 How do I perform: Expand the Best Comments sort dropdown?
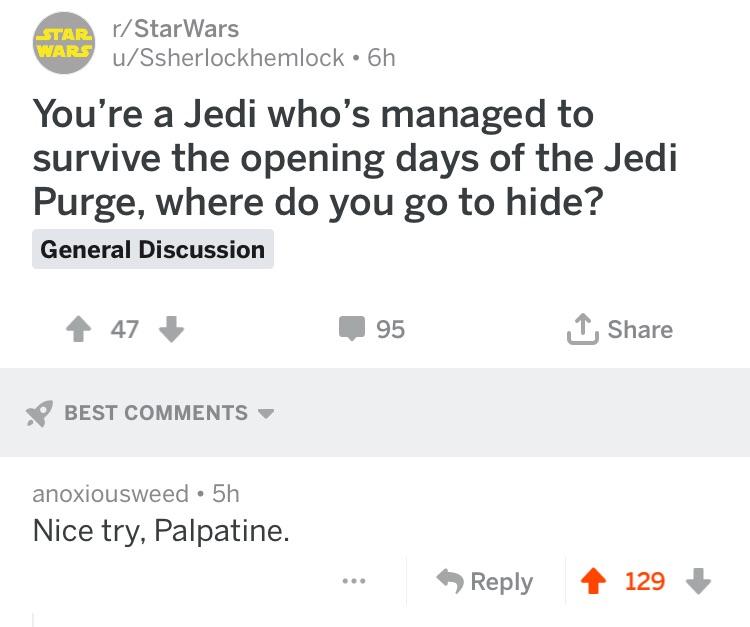coord(155,412)
